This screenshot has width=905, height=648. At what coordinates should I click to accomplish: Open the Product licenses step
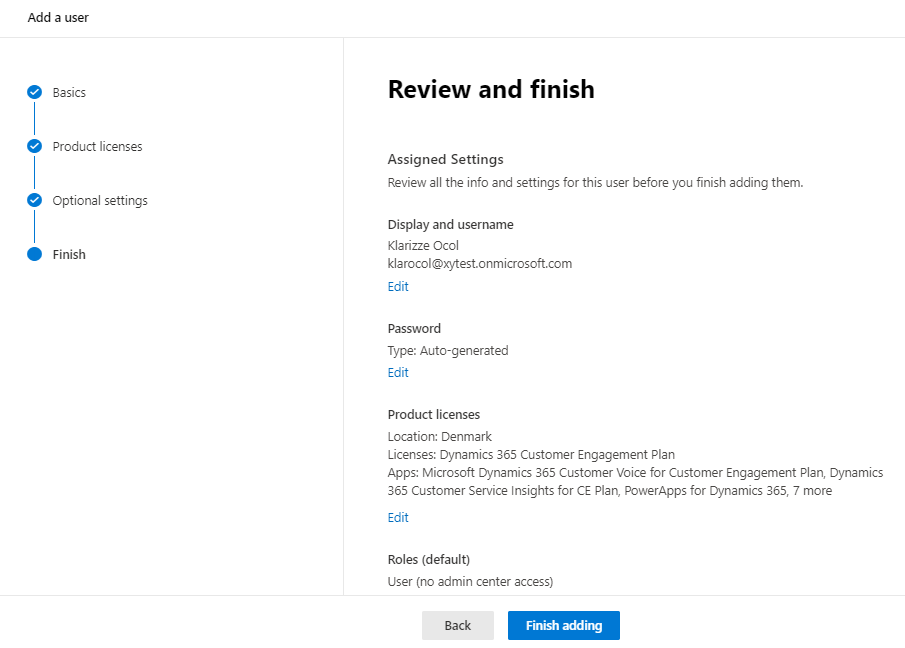tap(98, 147)
